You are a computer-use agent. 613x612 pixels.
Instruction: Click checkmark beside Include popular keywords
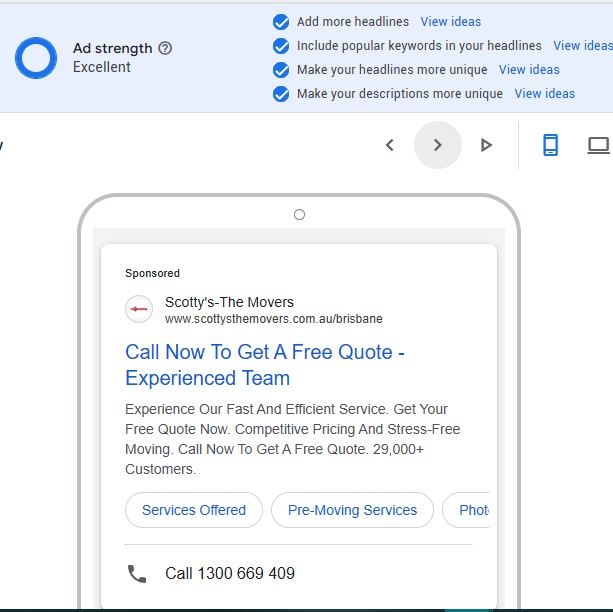pyautogui.click(x=281, y=46)
